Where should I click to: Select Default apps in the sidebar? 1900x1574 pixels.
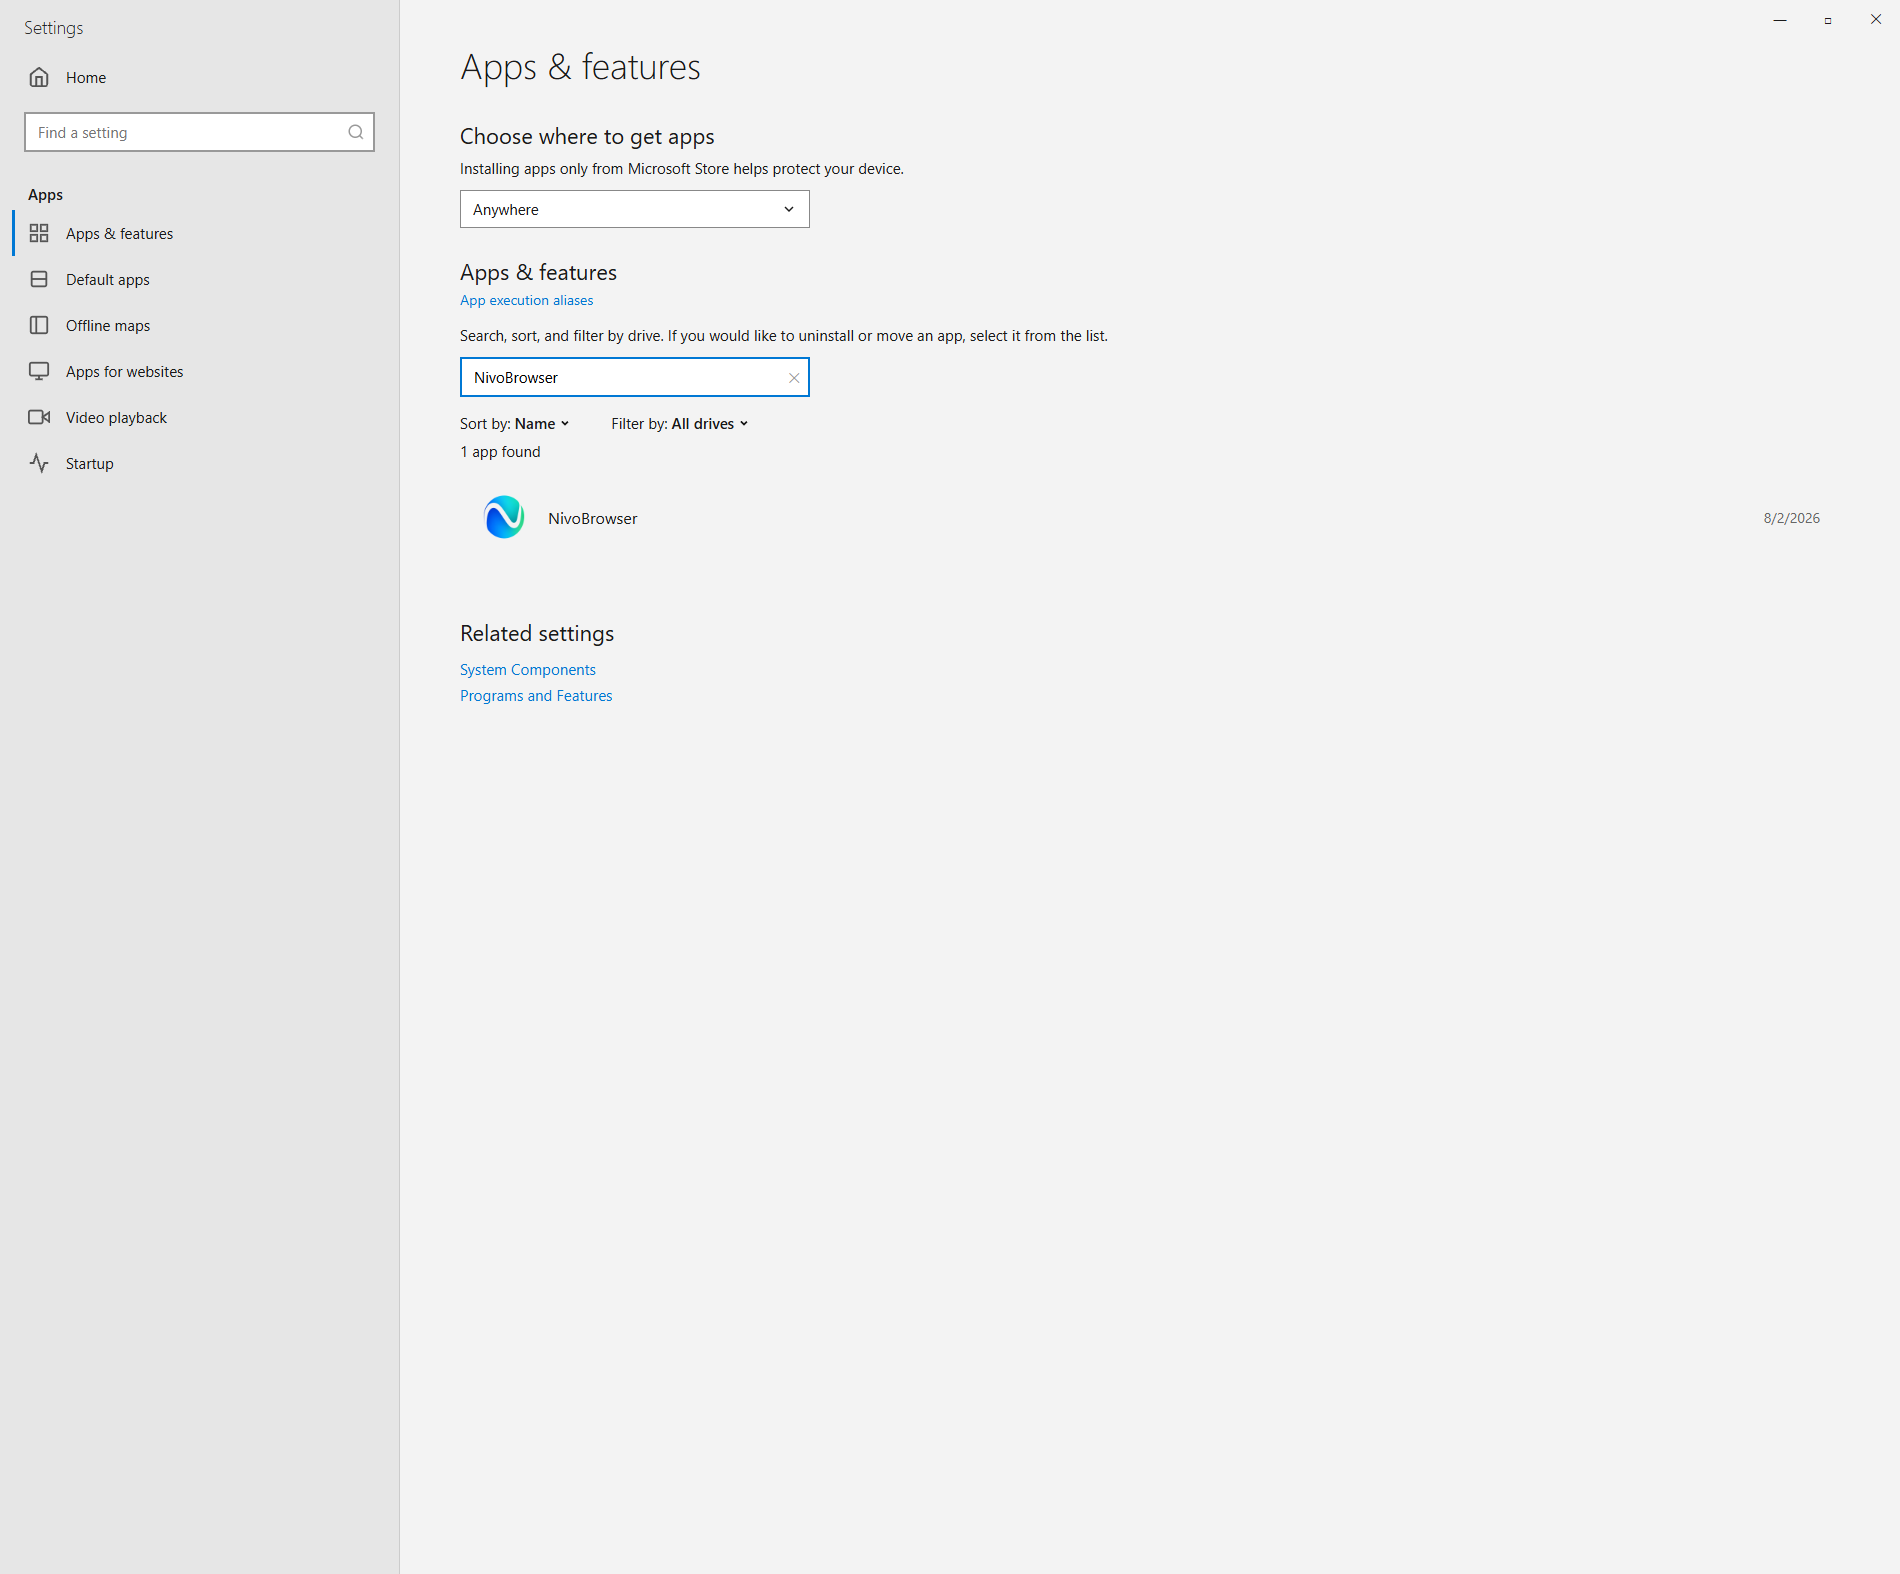[x=200, y=279]
